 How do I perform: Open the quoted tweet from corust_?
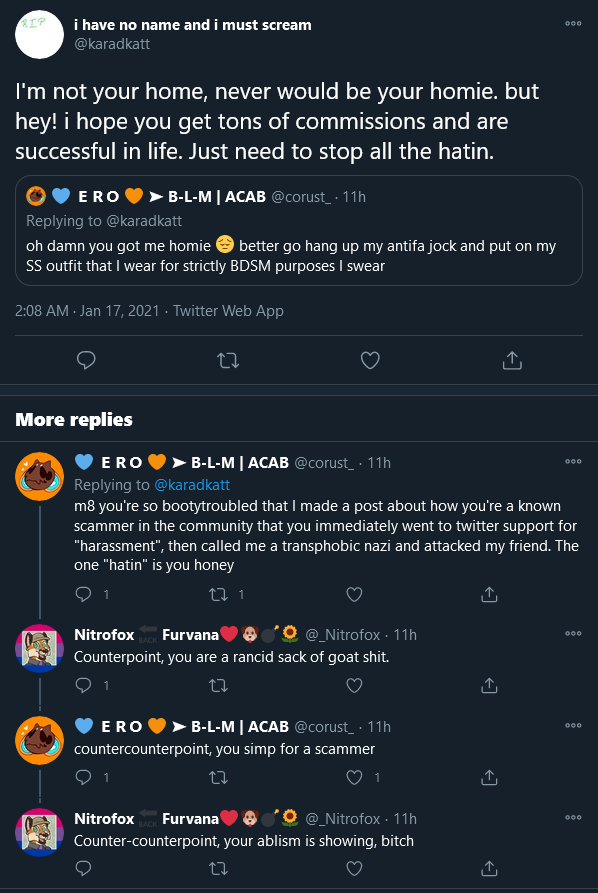tap(298, 230)
